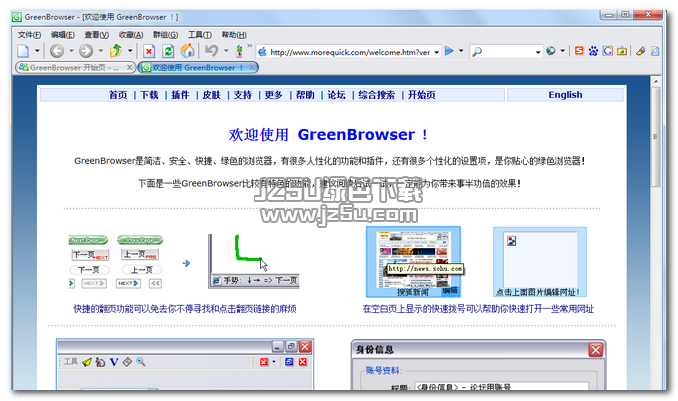Open the 文件(F) menu
The height and width of the screenshot is (401, 678).
click(29, 35)
